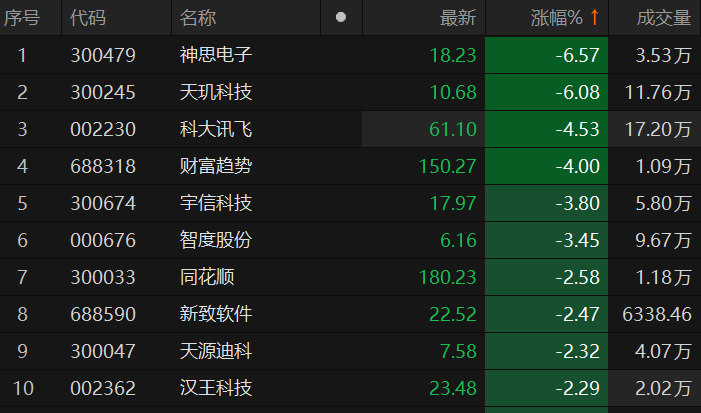This screenshot has width=701, height=413.
Task: Click latest price 10.68
Action: pyautogui.click(x=453, y=93)
